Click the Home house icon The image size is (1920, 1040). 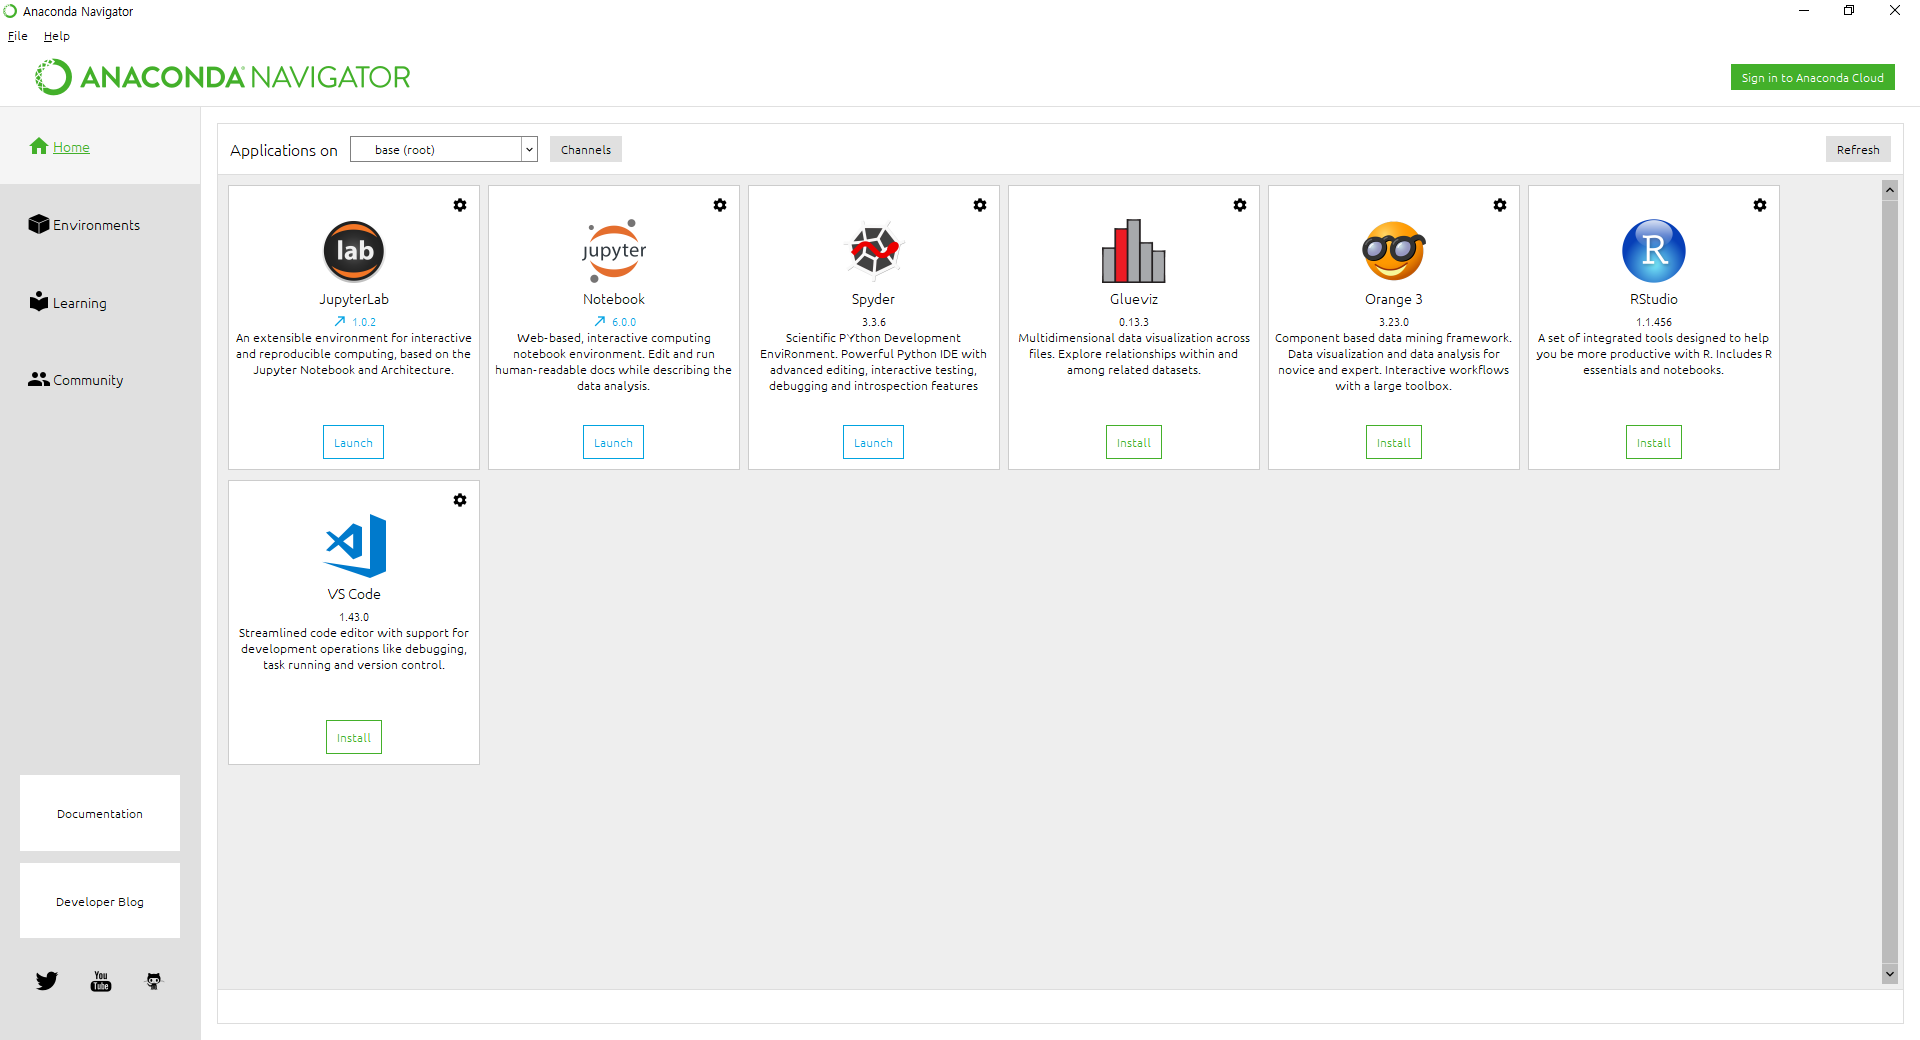tap(39, 146)
